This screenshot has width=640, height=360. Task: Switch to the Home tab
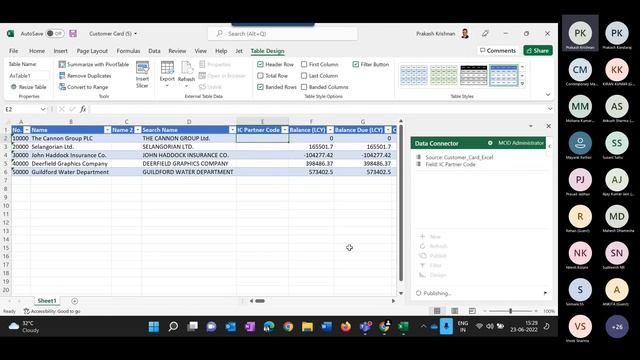[x=37, y=51]
